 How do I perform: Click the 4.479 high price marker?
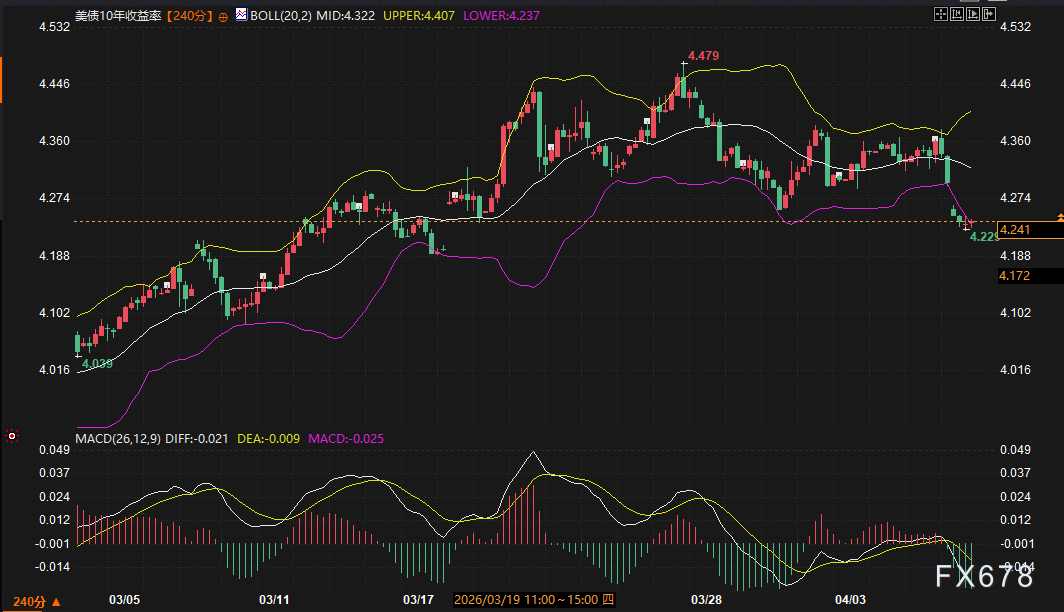[702, 54]
